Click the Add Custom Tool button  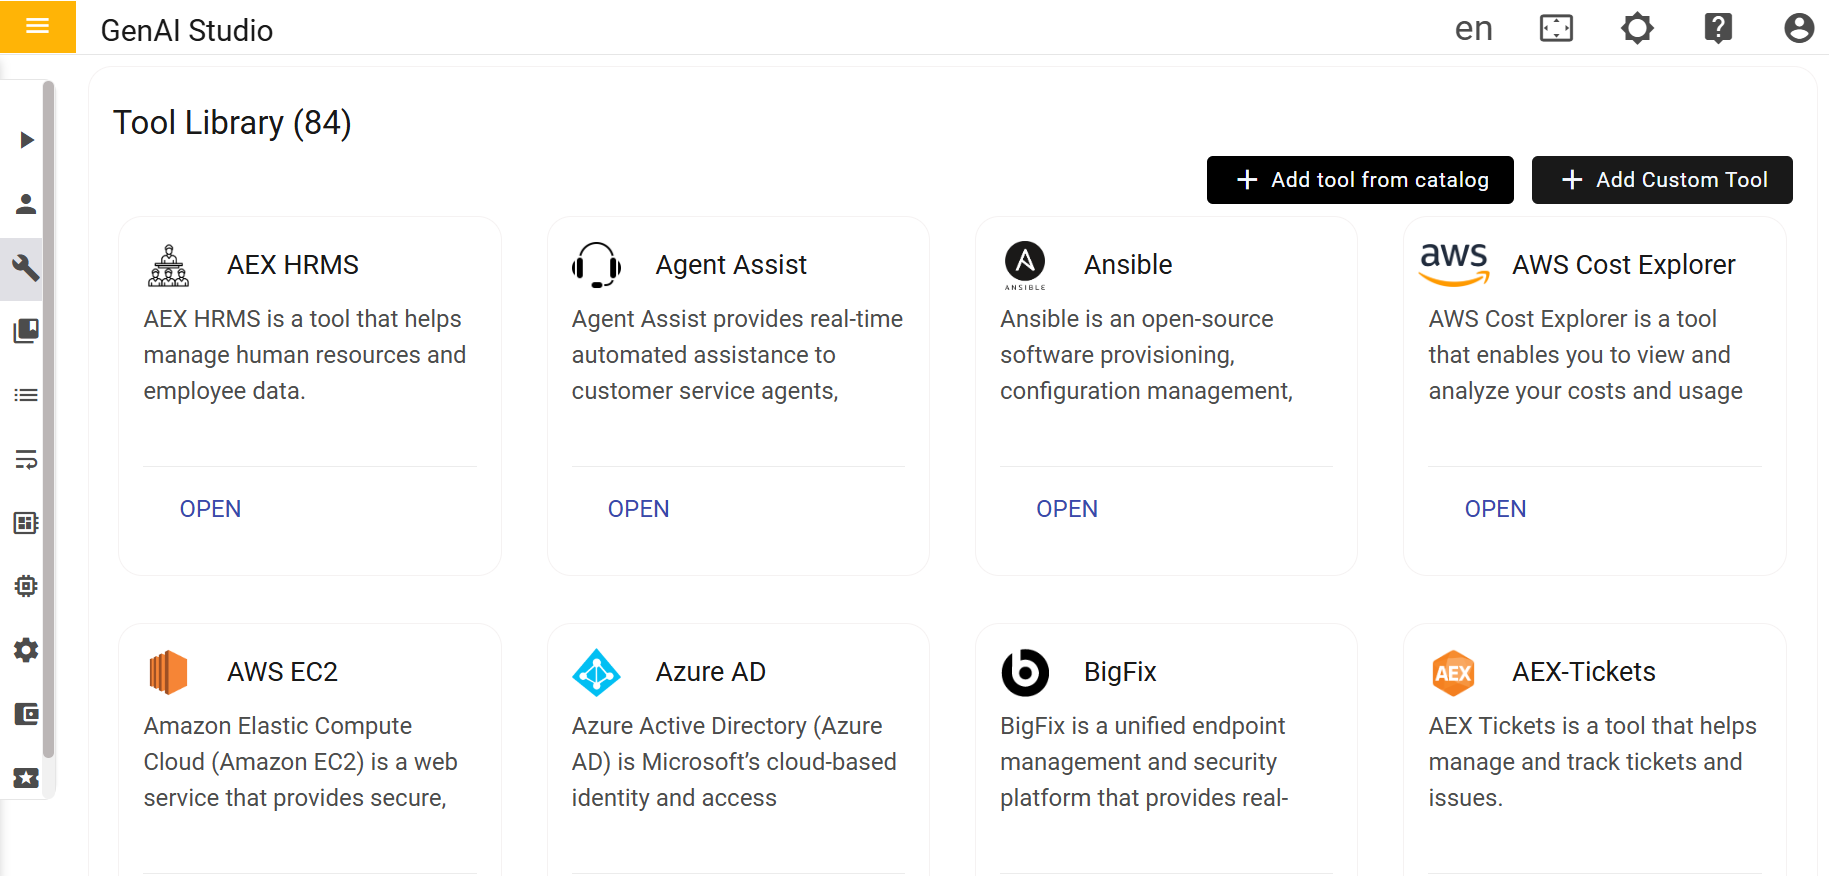point(1662,180)
